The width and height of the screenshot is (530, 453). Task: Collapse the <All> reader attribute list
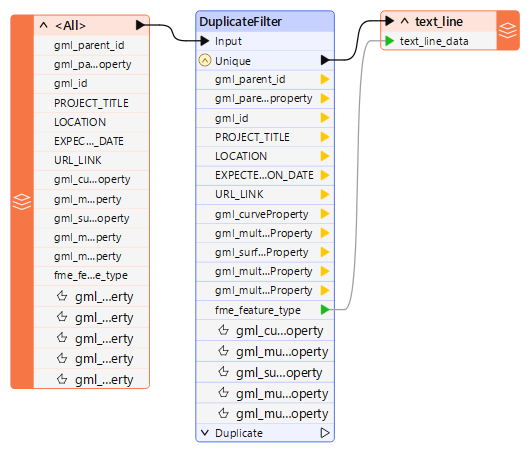click(x=44, y=25)
